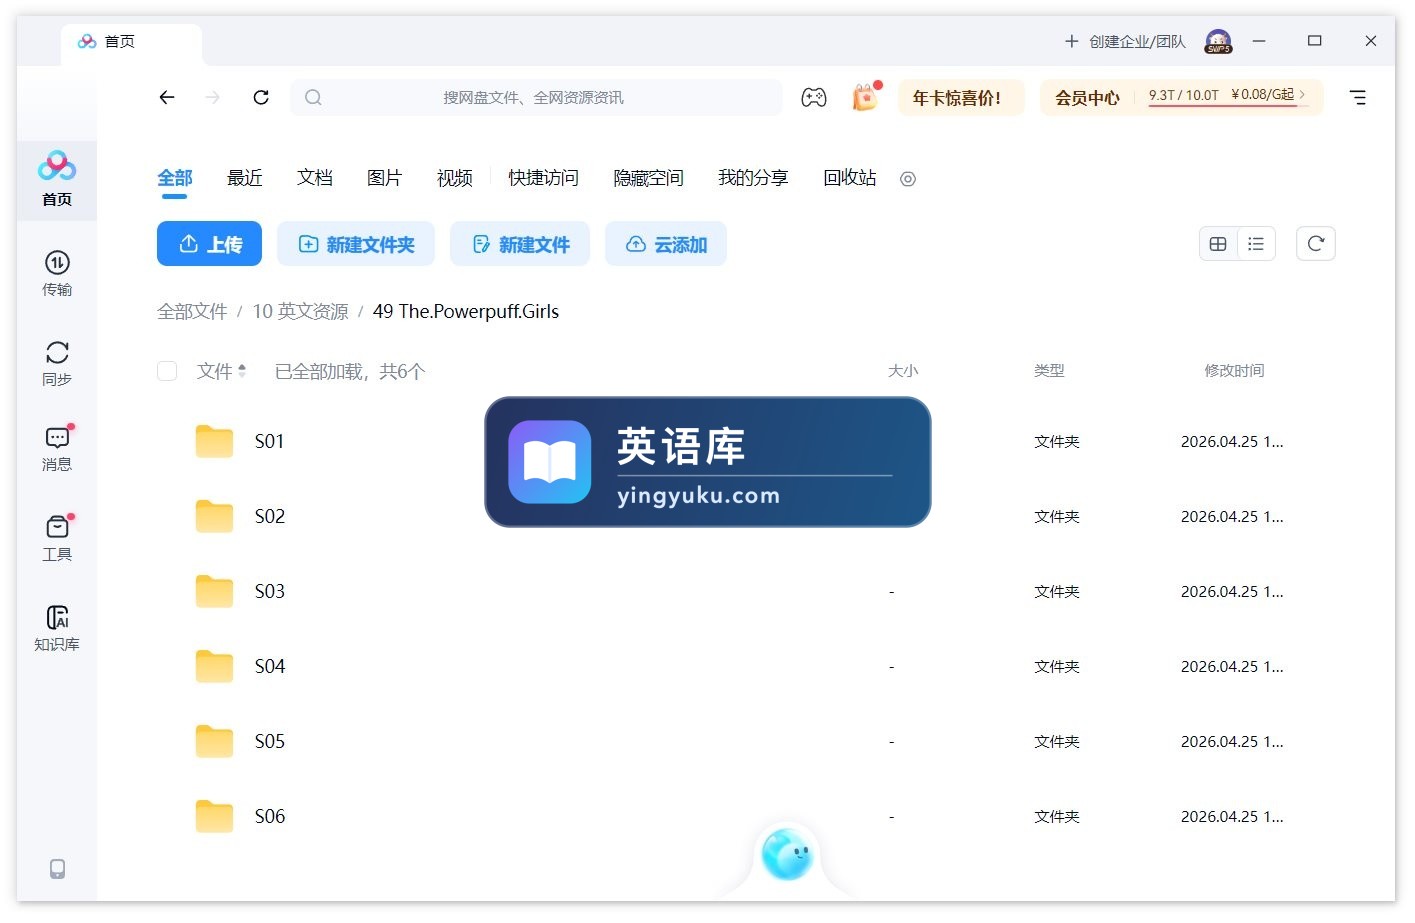Open the 会员中心 member center
This screenshot has height=923, width=1415.
click(x=1087, y=98)
